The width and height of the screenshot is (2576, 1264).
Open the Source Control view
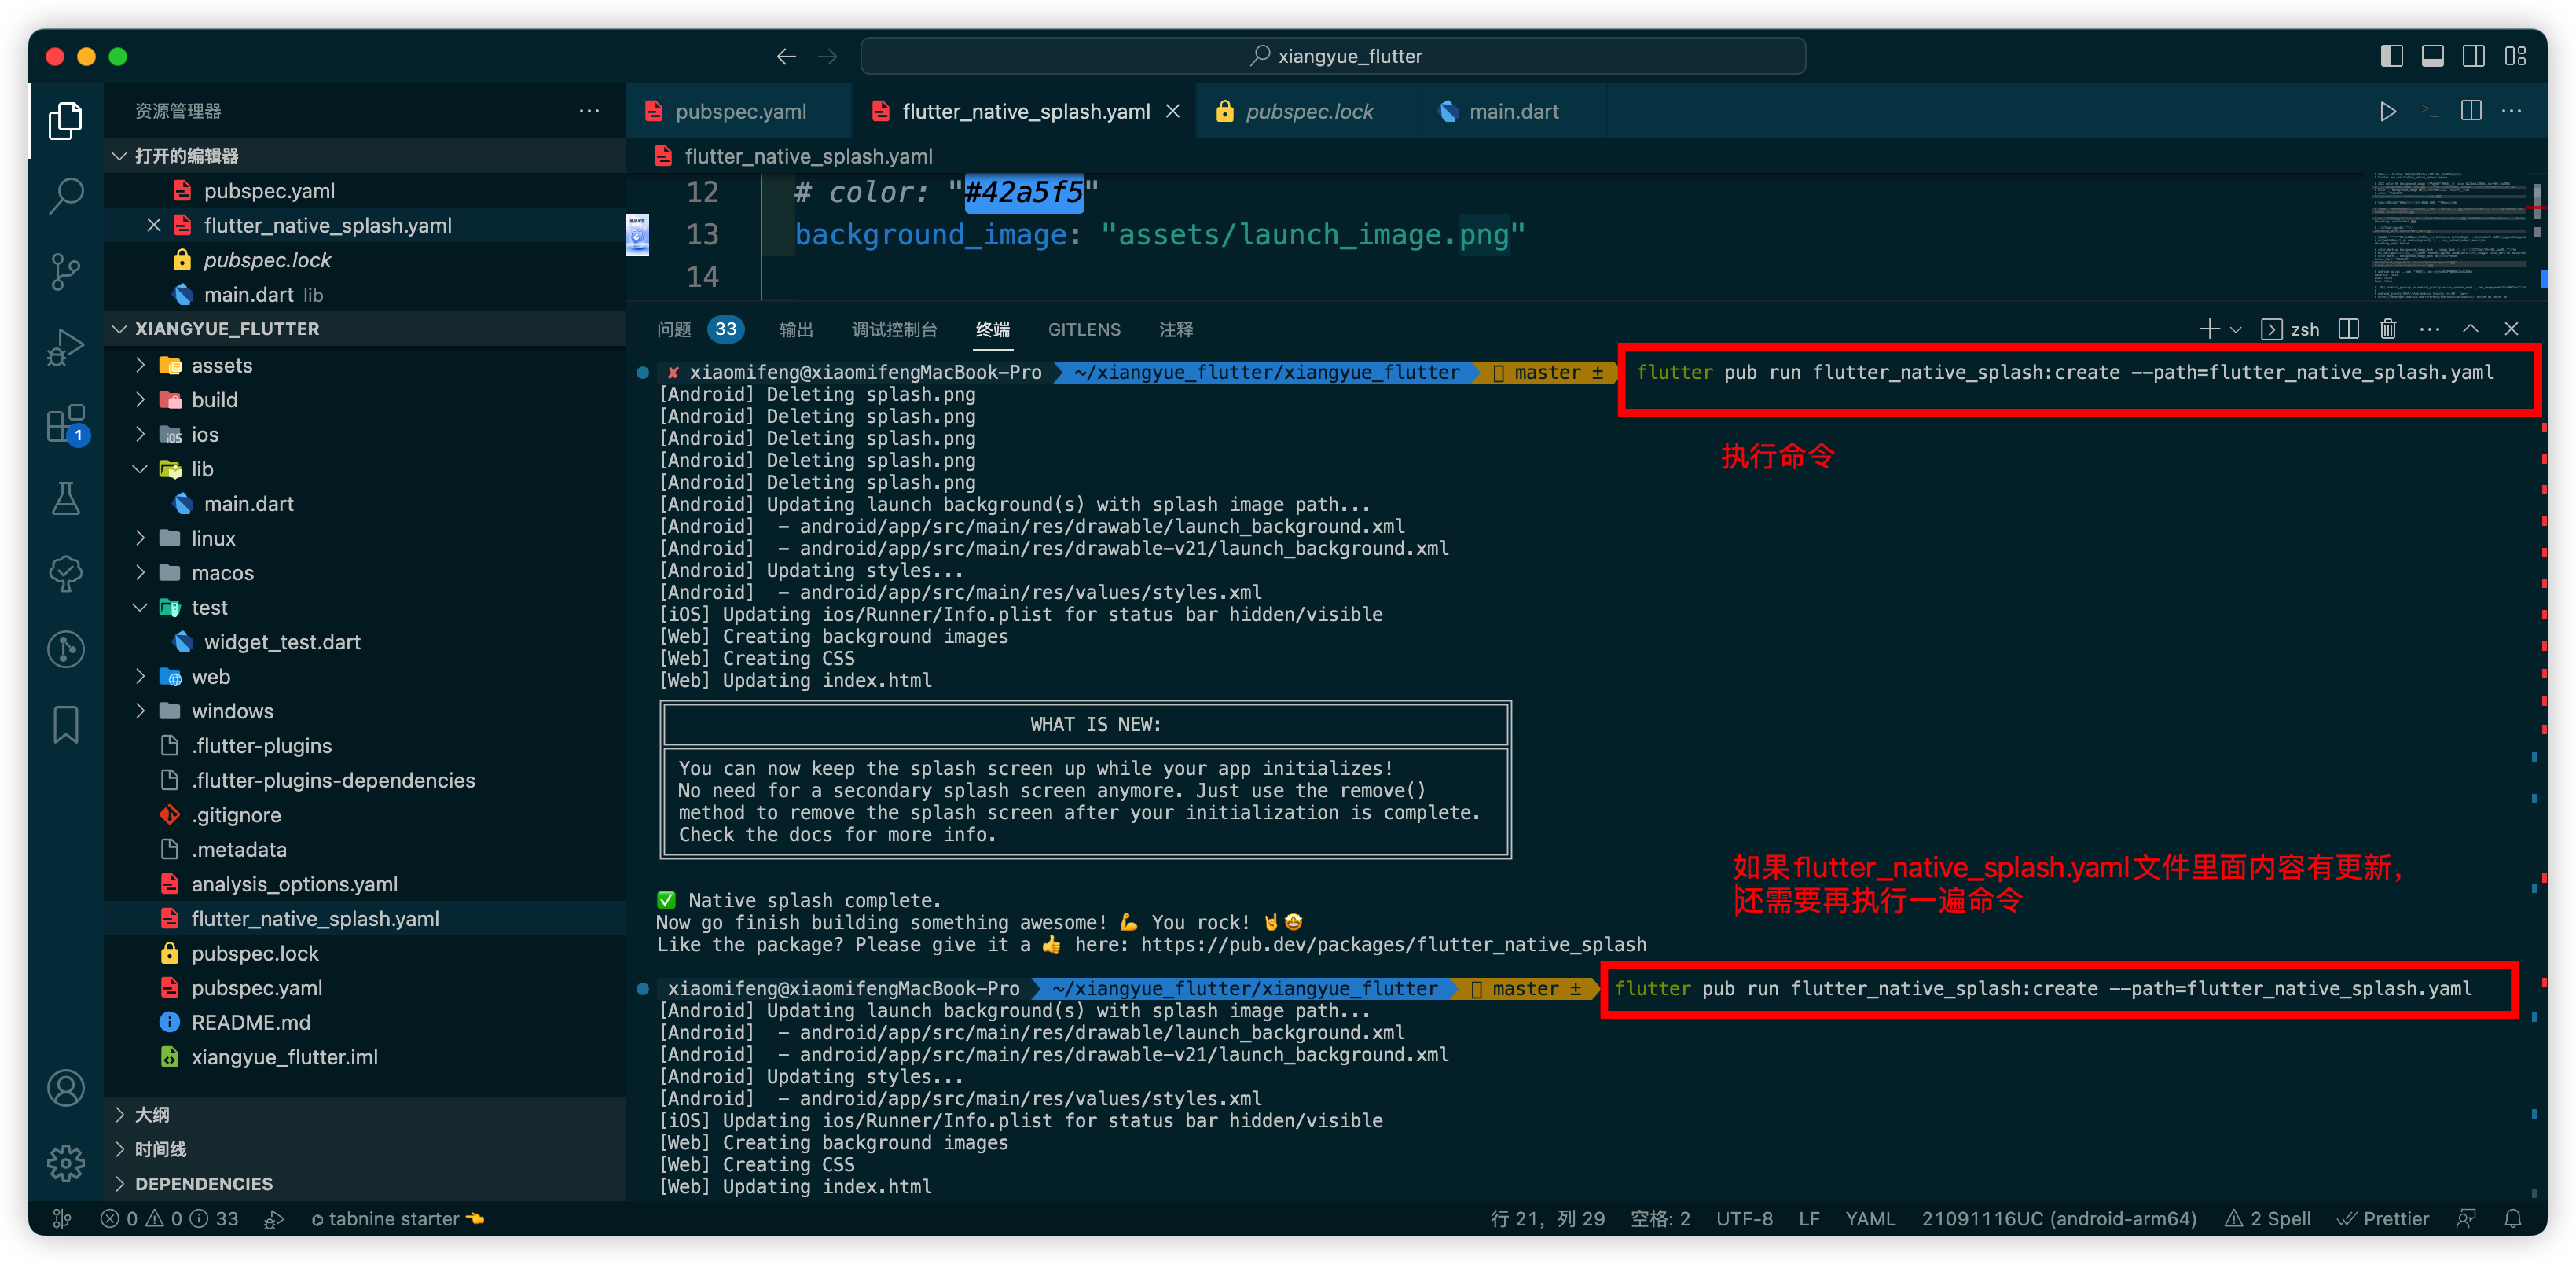(x=66, y=271)
